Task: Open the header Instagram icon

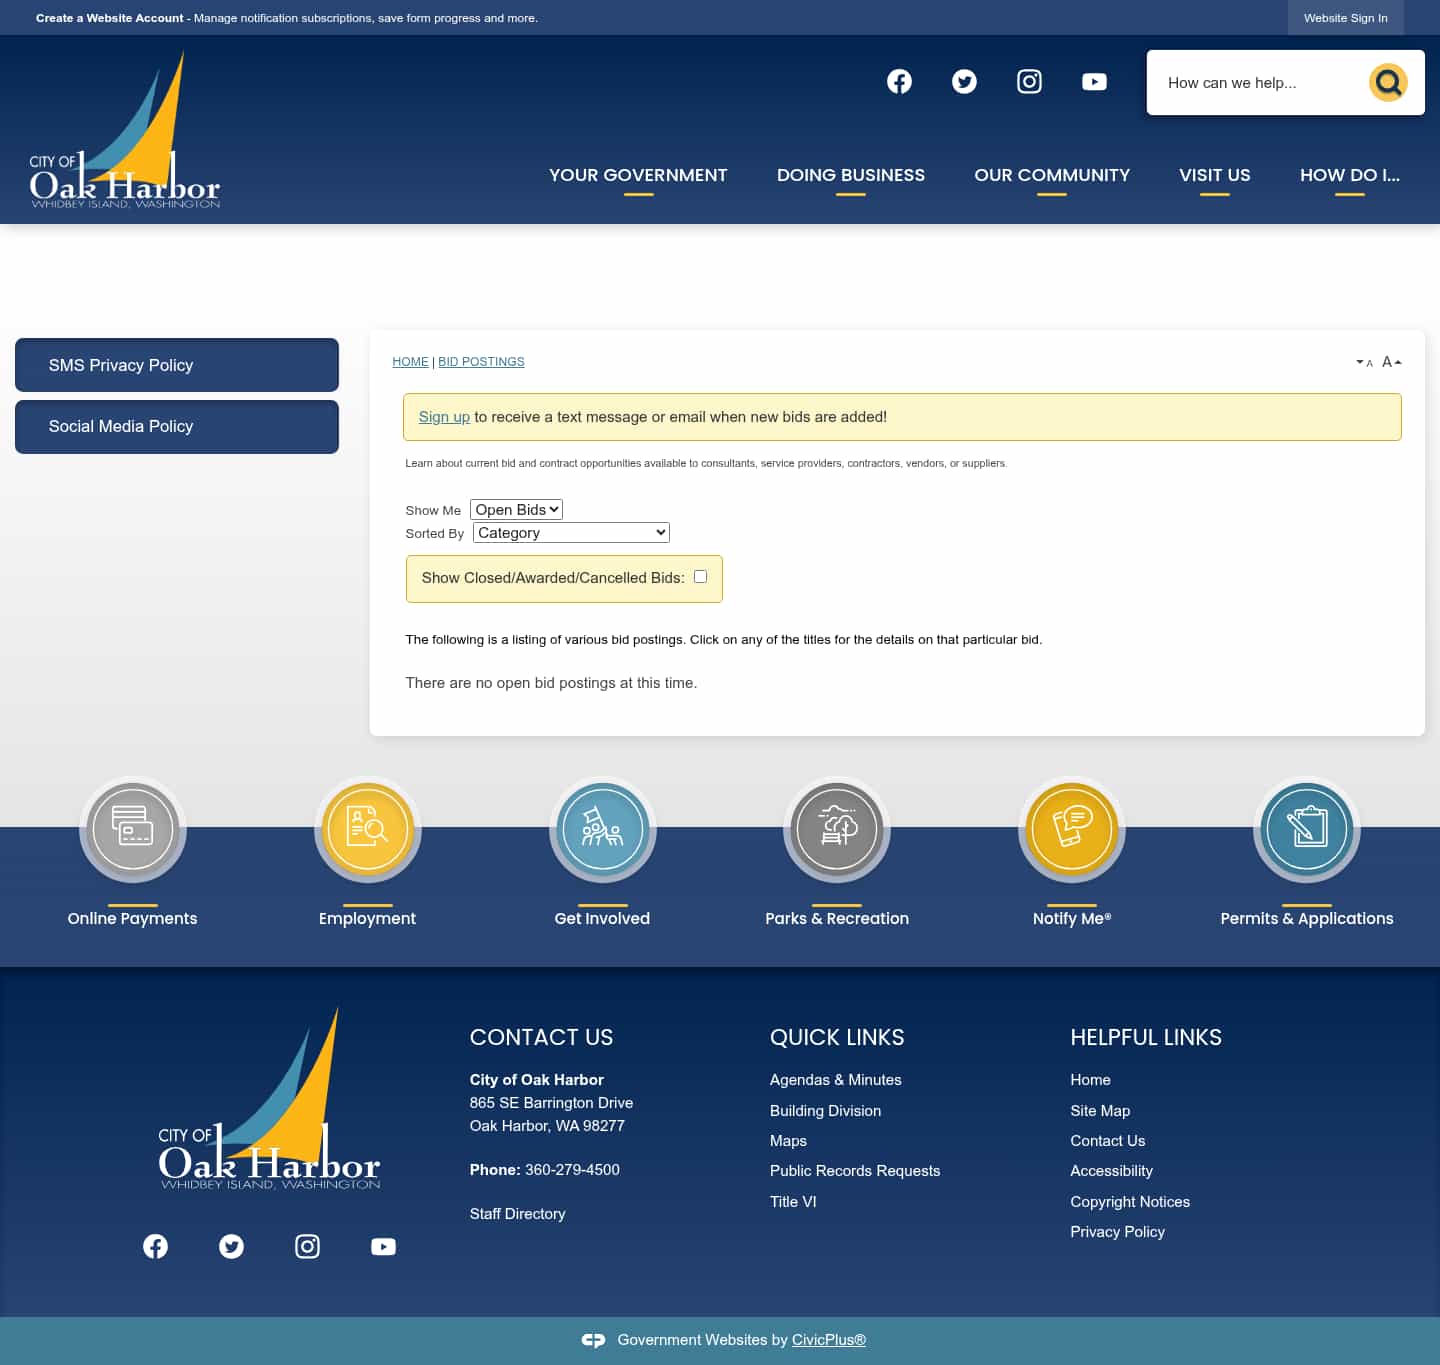Action: [1029, 82]
